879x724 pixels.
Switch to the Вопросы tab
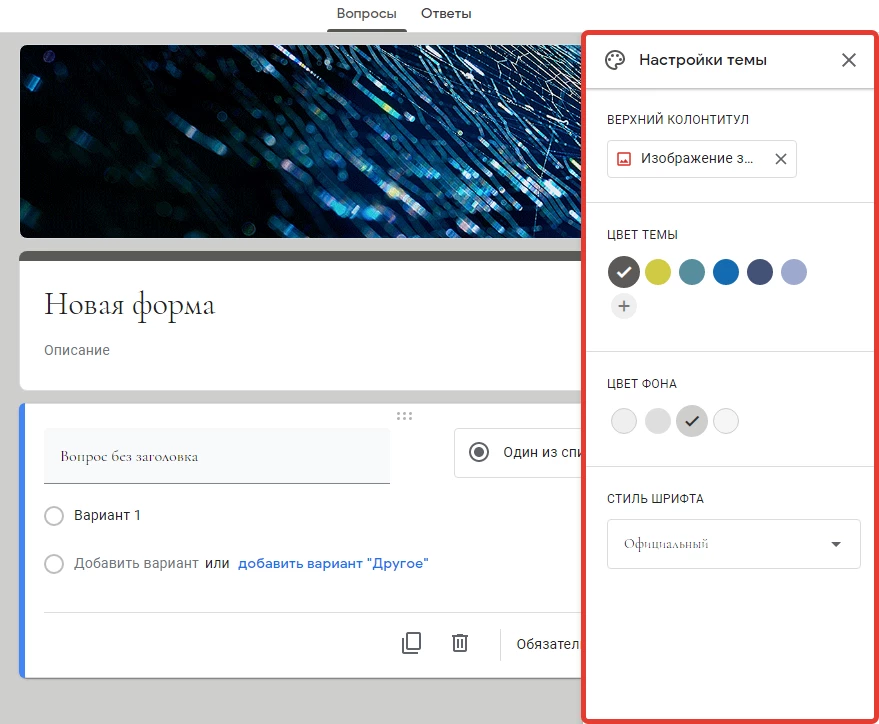pyautogui.click(x=366, y=14)
